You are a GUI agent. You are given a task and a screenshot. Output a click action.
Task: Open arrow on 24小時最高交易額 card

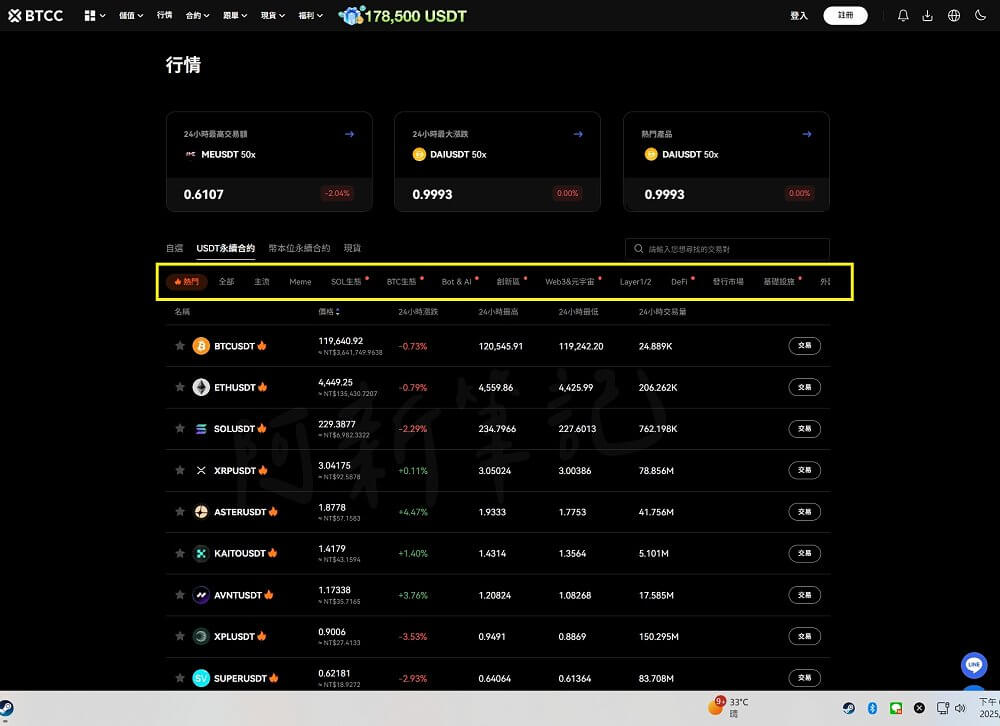[349, 134]
